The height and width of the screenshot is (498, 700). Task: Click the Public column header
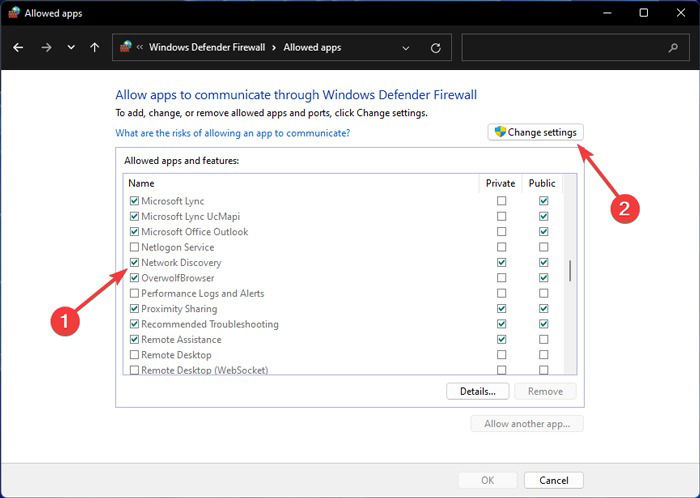[x=542, y=183]
